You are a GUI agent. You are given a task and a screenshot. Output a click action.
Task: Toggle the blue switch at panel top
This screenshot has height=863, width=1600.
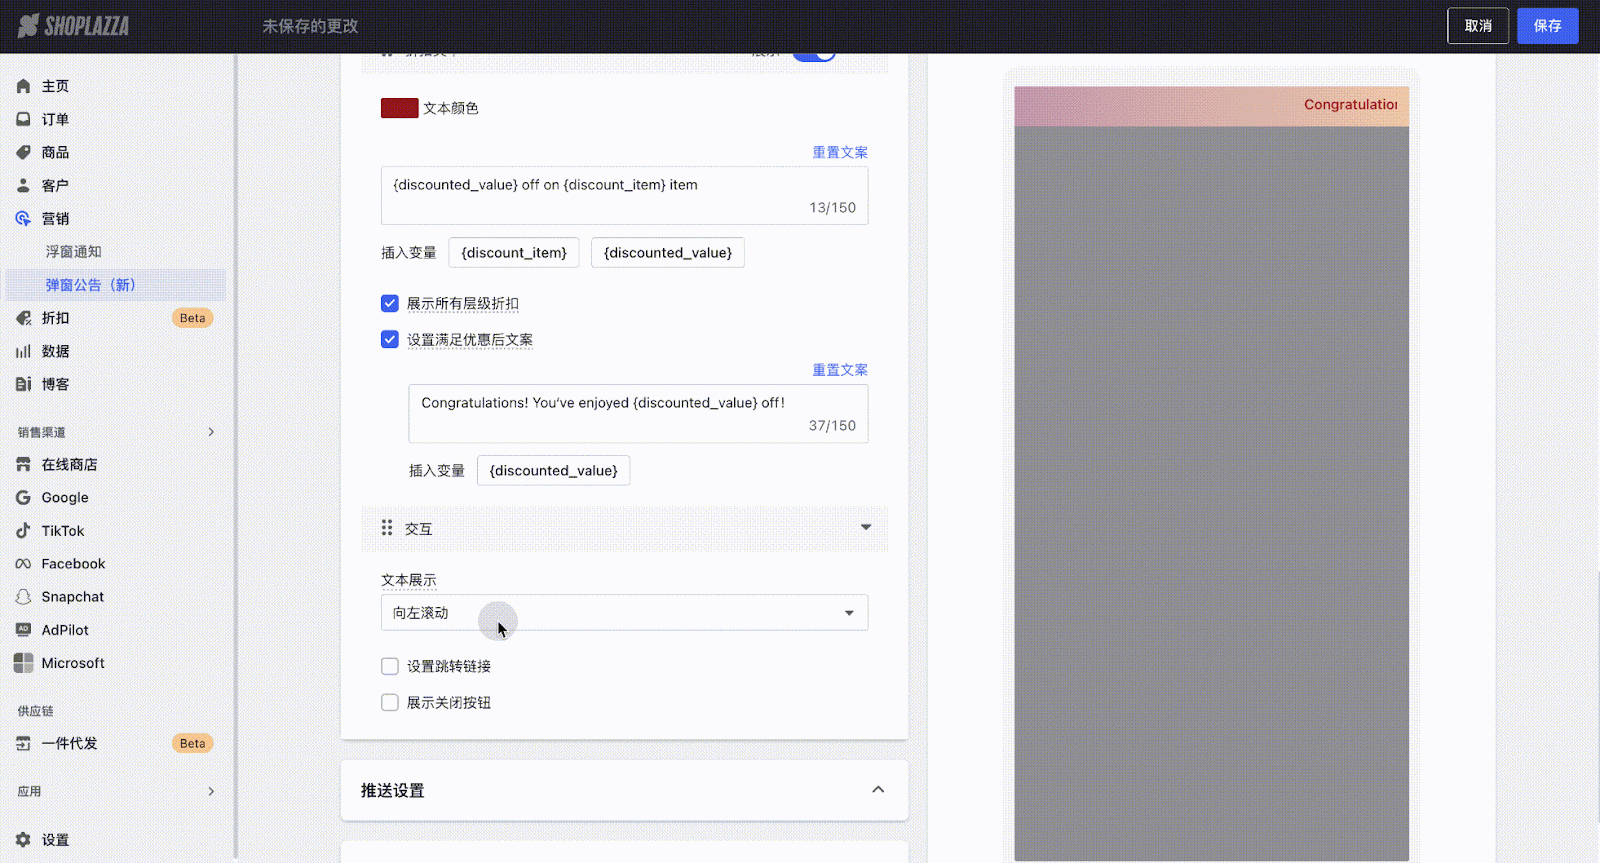pos(814,54)
